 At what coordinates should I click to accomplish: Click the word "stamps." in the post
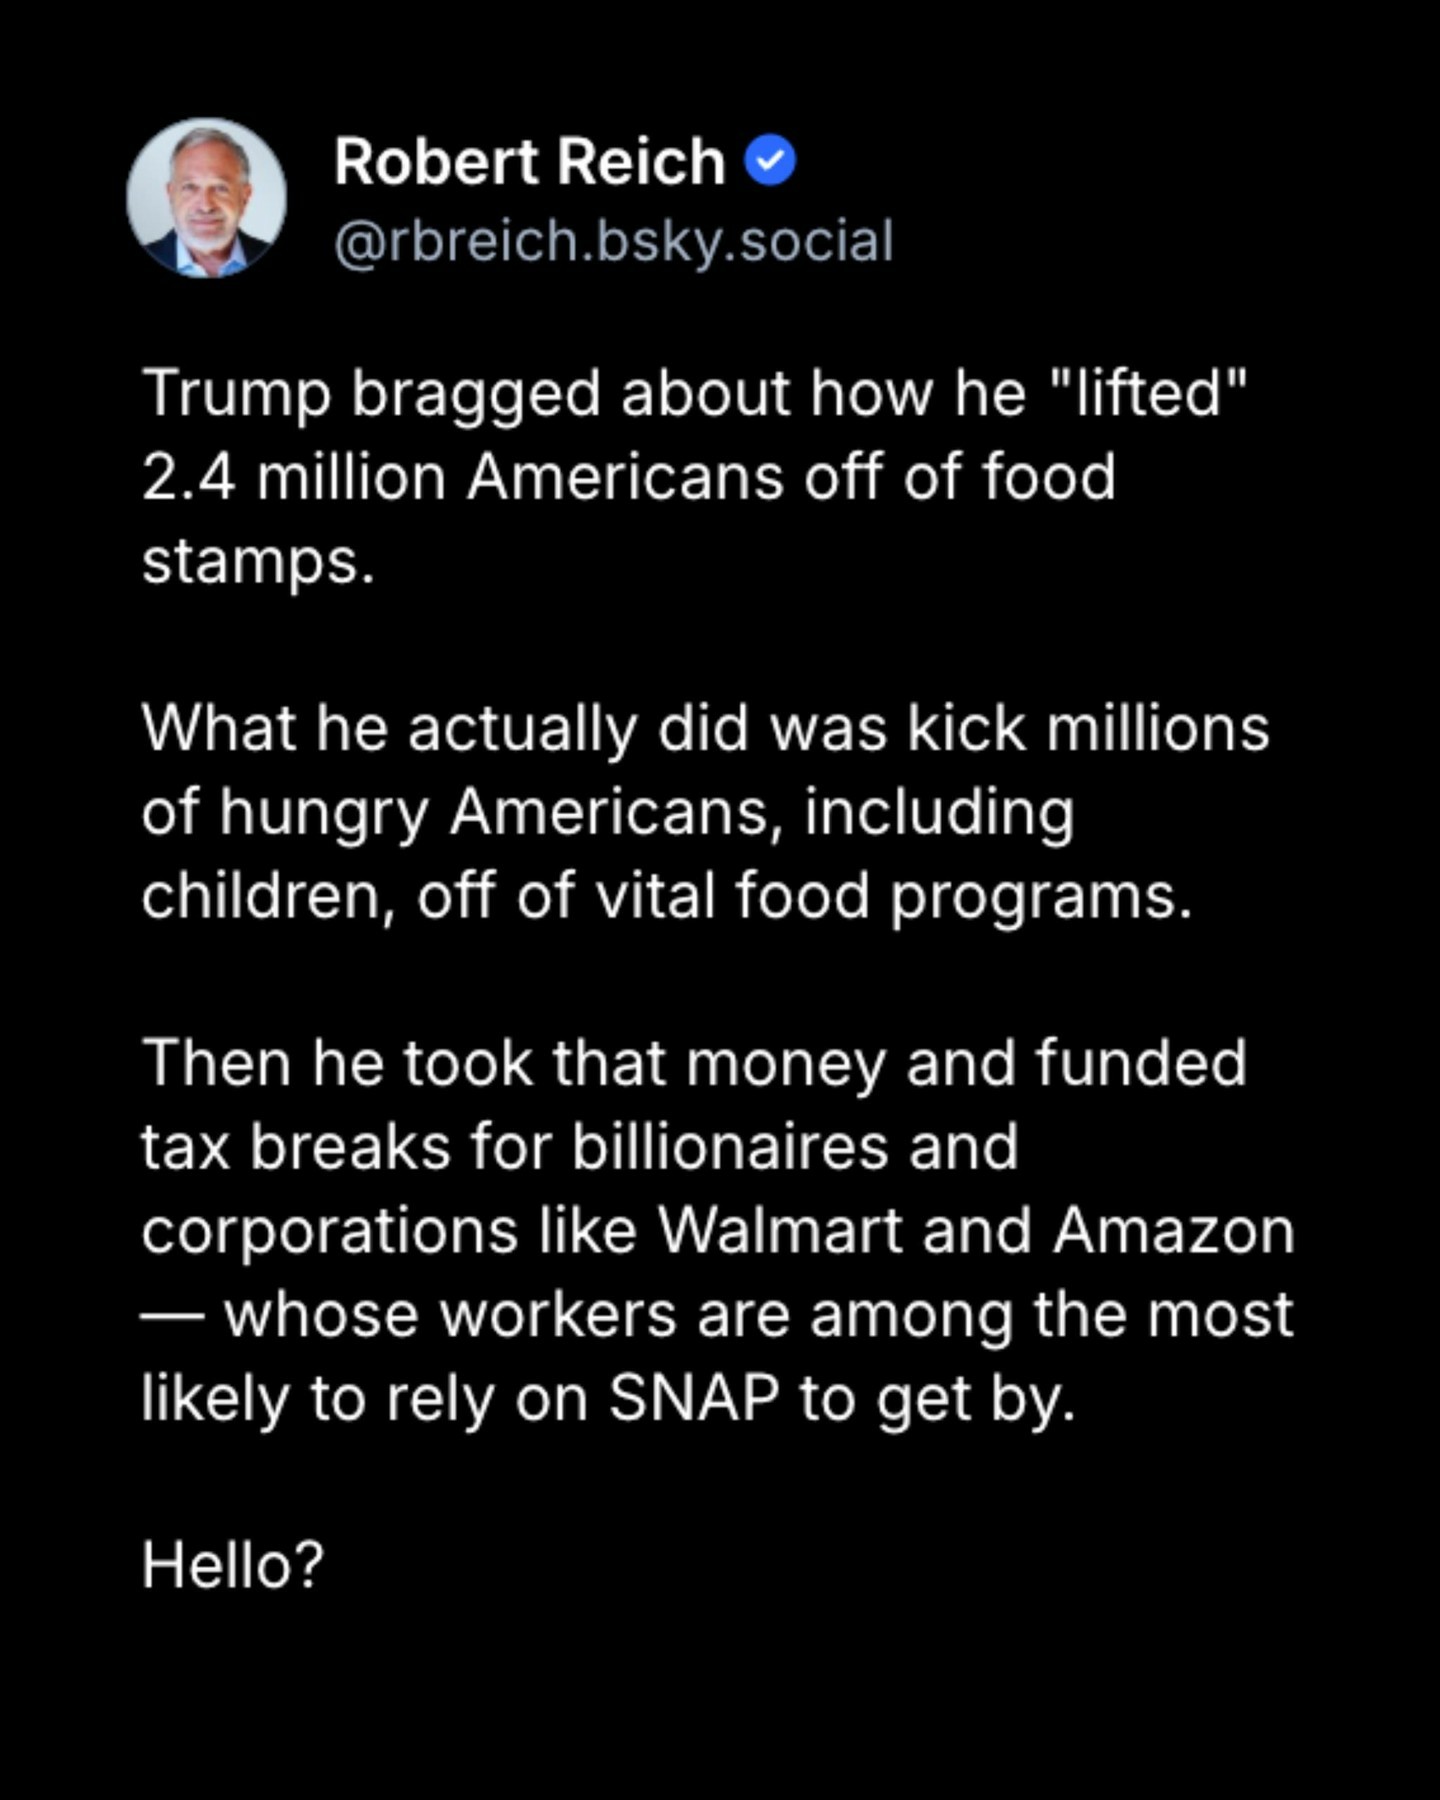[258, 562]
